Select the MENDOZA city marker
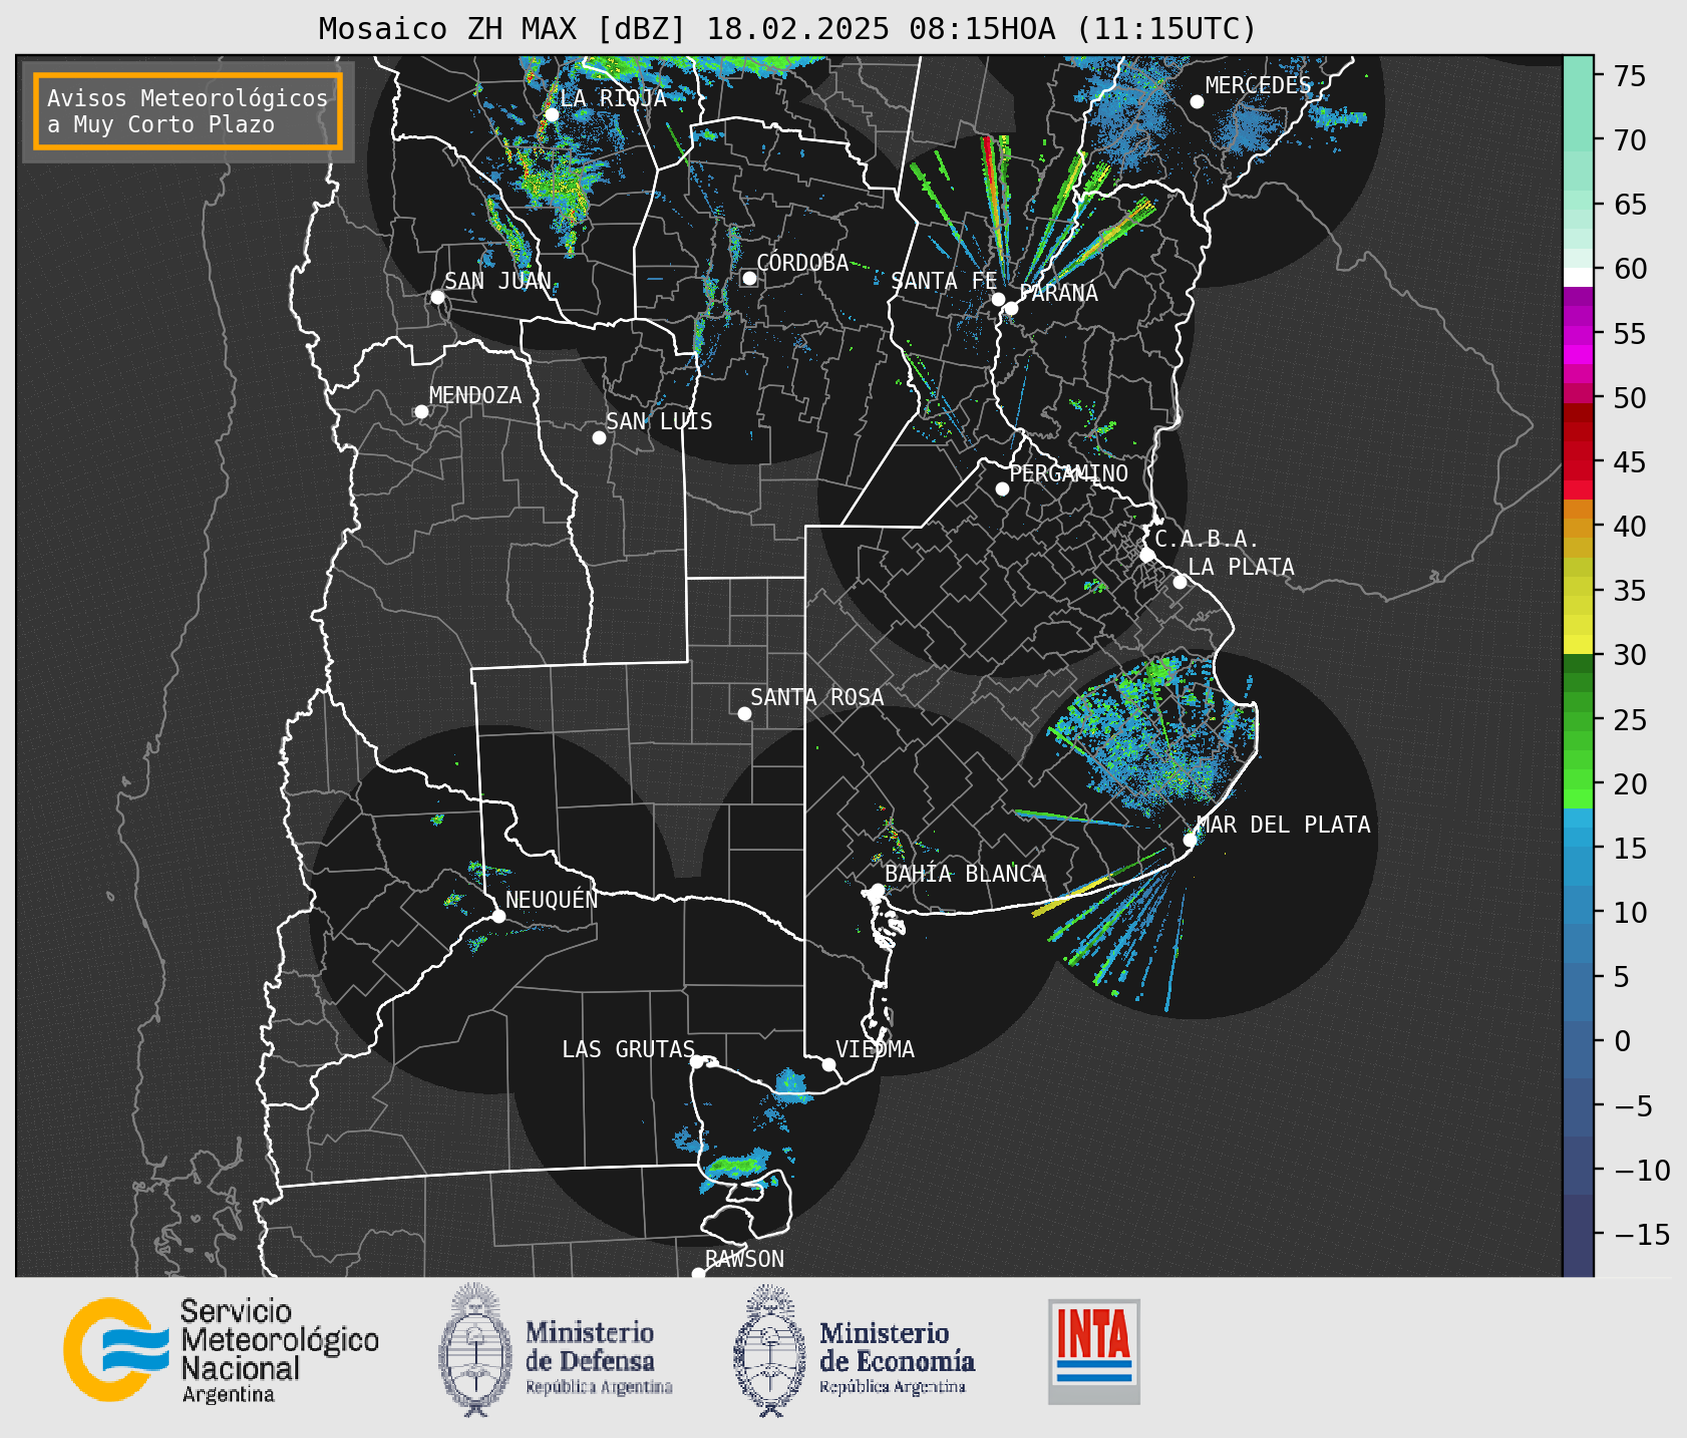Screen dimensions: 1687x1438 click(421, 412)
